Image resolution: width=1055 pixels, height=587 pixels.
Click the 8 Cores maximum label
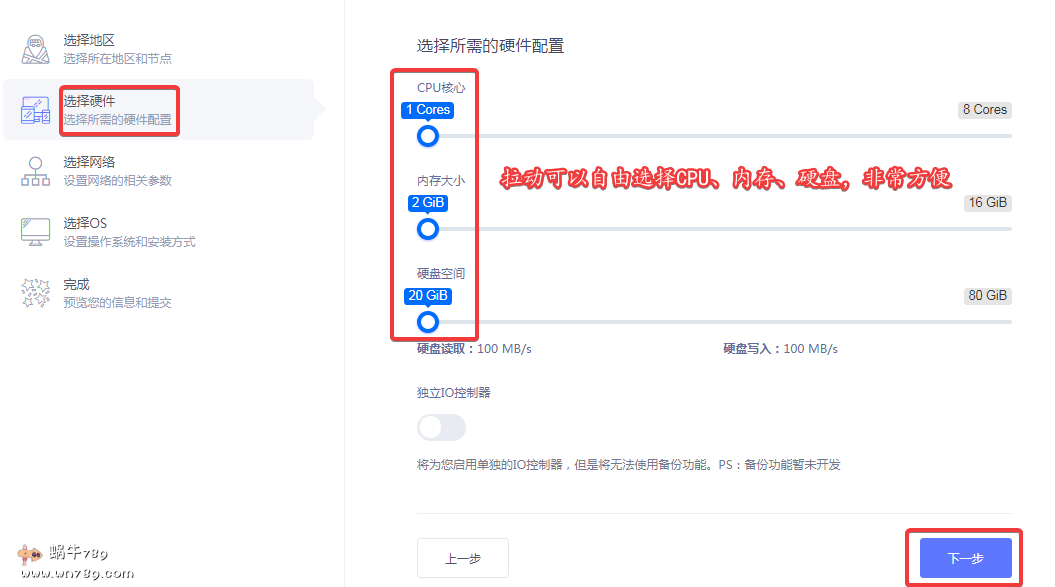point(984,110)
